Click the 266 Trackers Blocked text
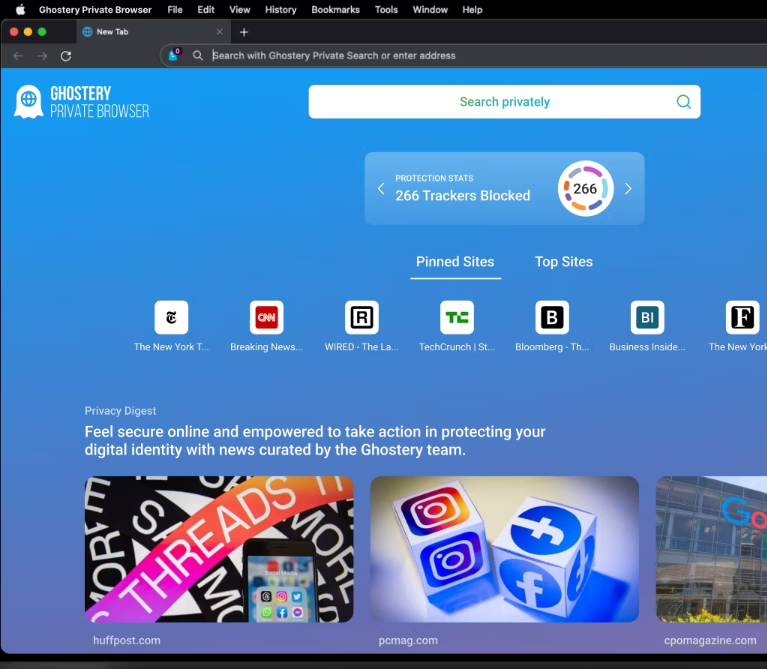The image size is (767, 669). coord(463,196)
